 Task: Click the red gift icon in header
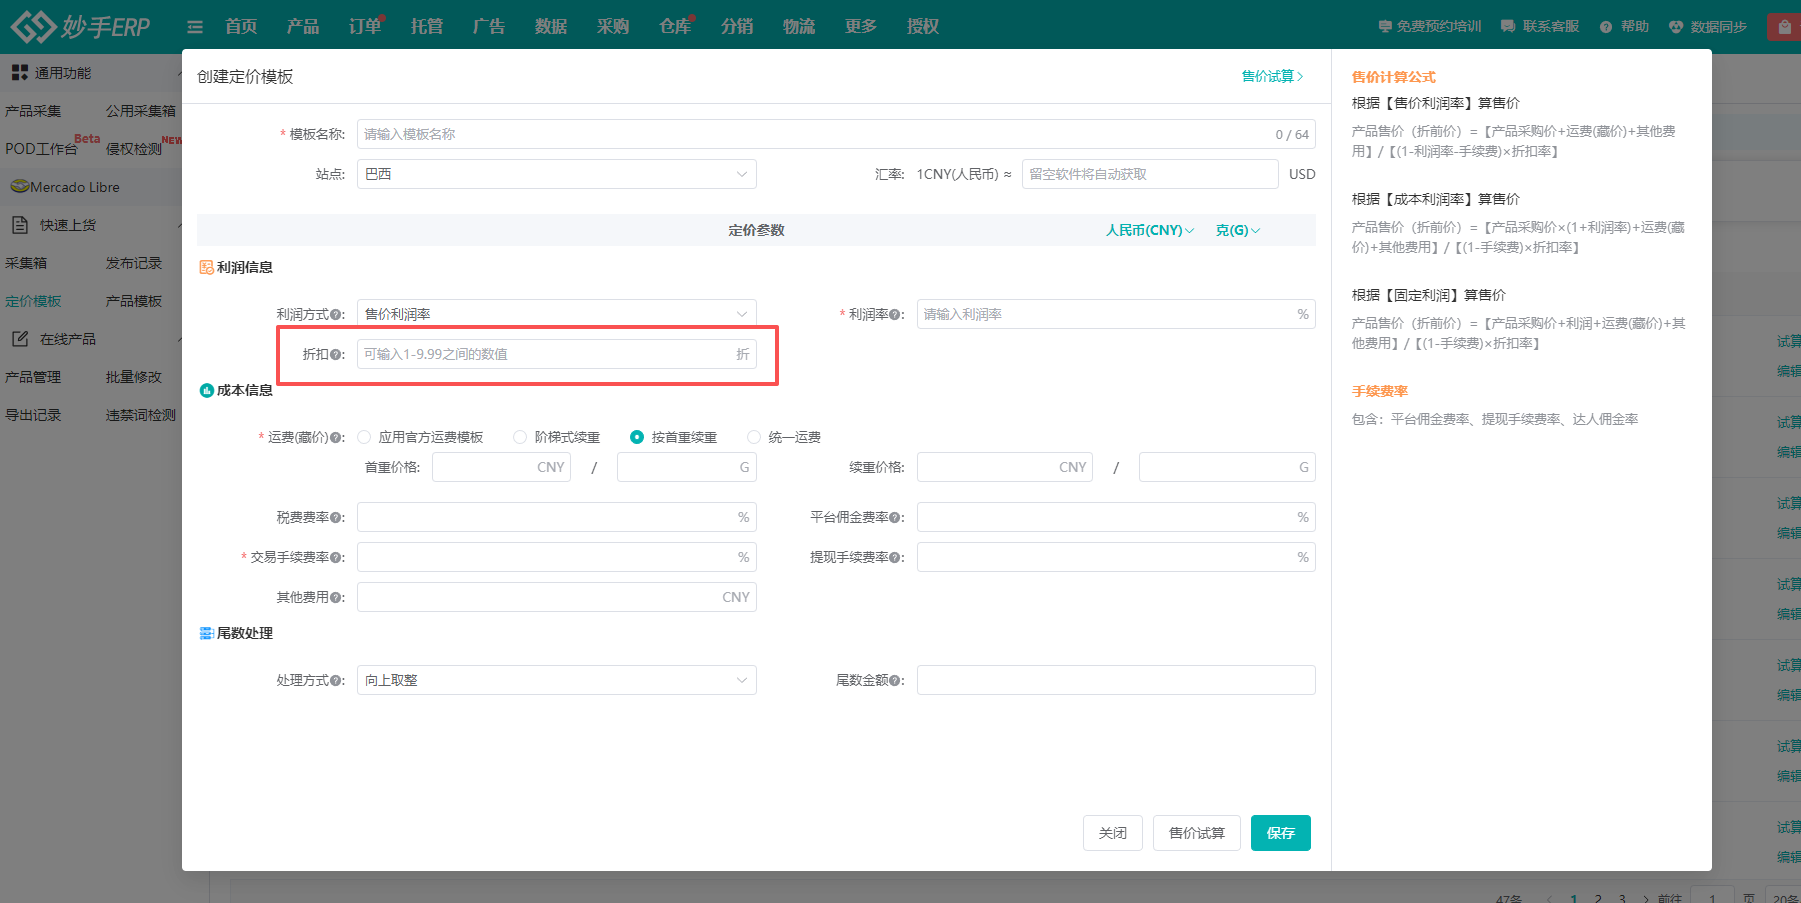coord(1784,27)
